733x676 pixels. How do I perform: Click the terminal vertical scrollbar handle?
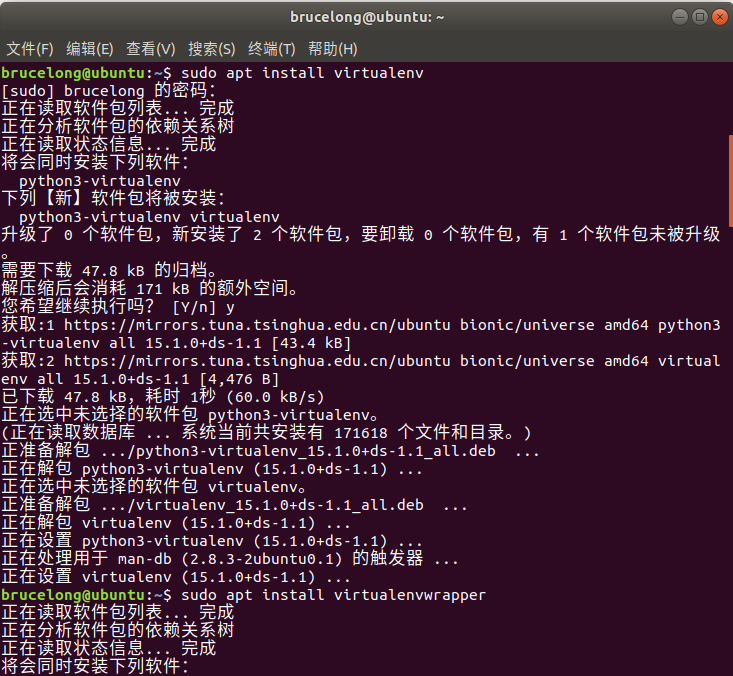tap(730, 180)
